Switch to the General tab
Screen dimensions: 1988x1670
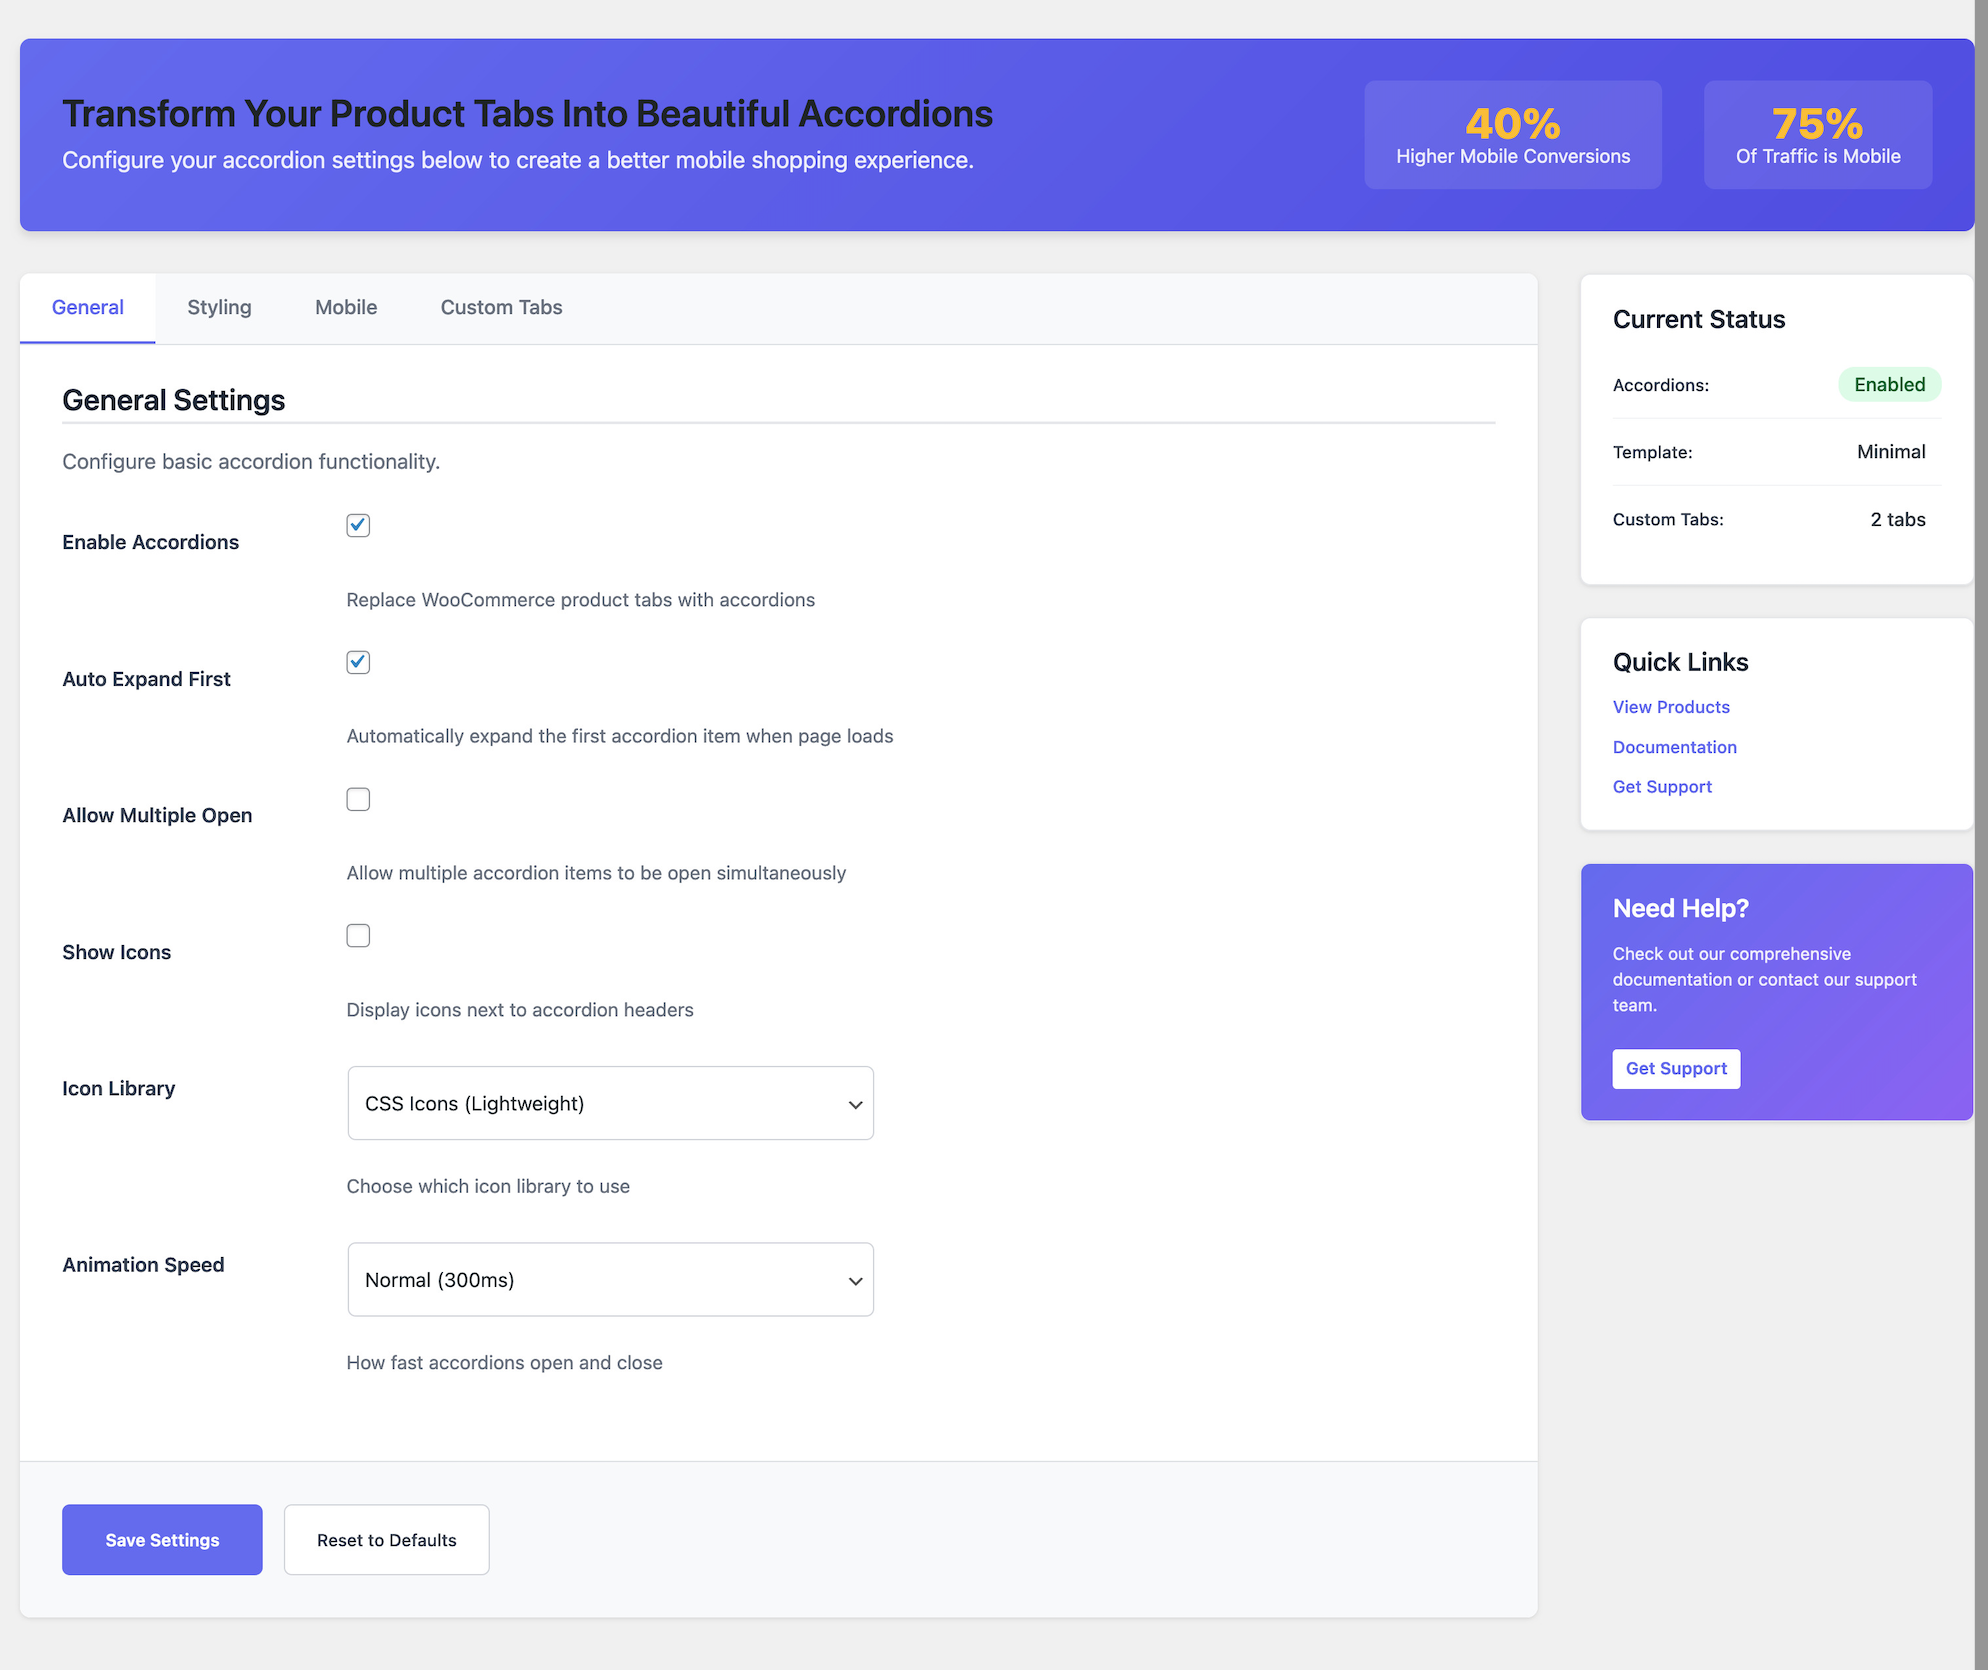(88, 308)
